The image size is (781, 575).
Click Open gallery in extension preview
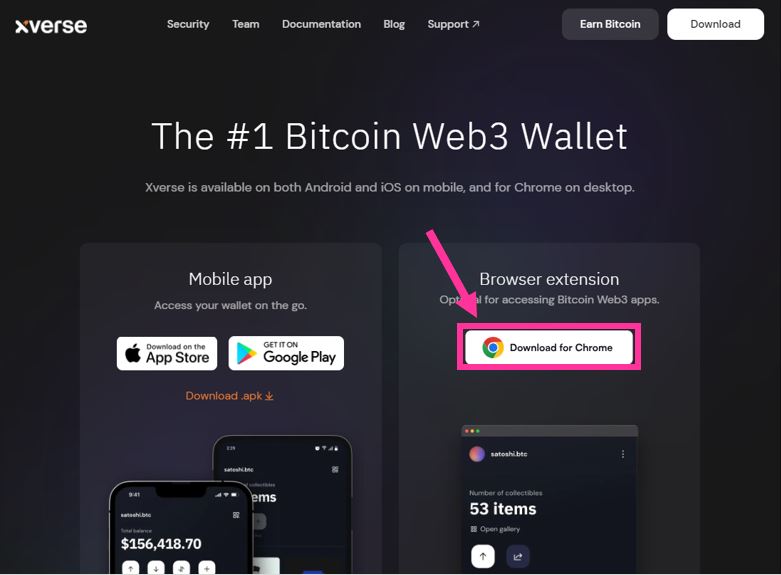point(495,529)
